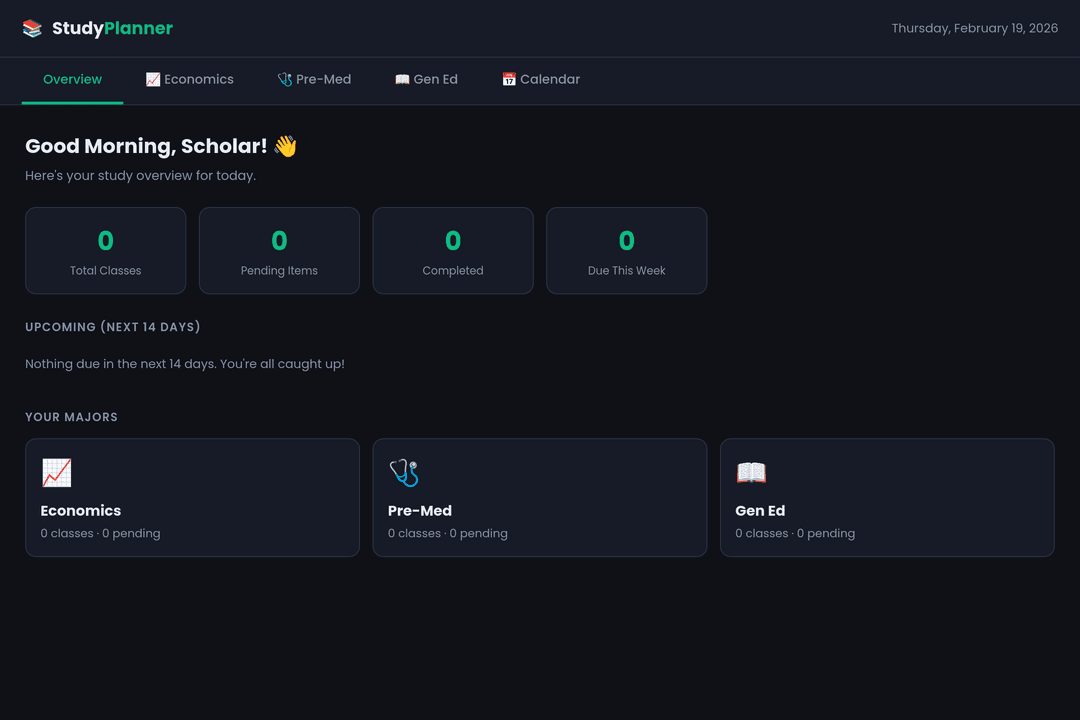Click the Good Morning, Scholar! heading

pos(146,146)
